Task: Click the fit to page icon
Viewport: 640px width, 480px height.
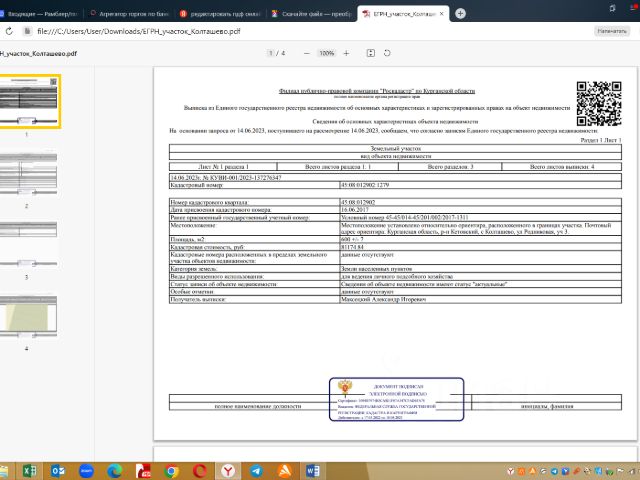Action: pyautogui.click(x=371, y=53)
